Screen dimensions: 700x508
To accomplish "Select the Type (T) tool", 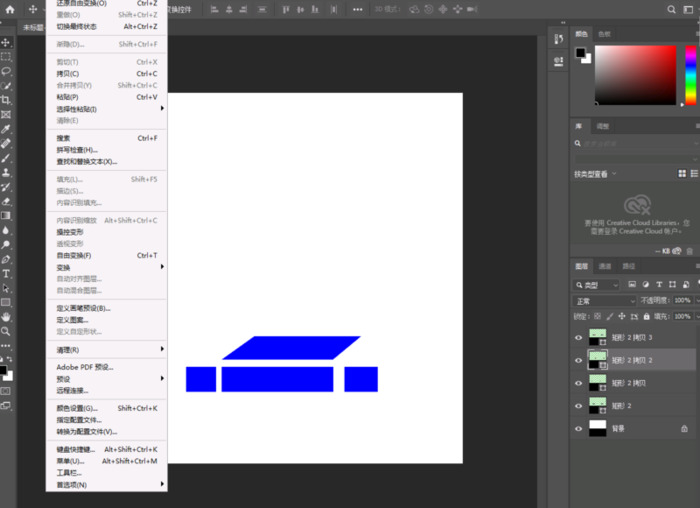I will point(6,273).
